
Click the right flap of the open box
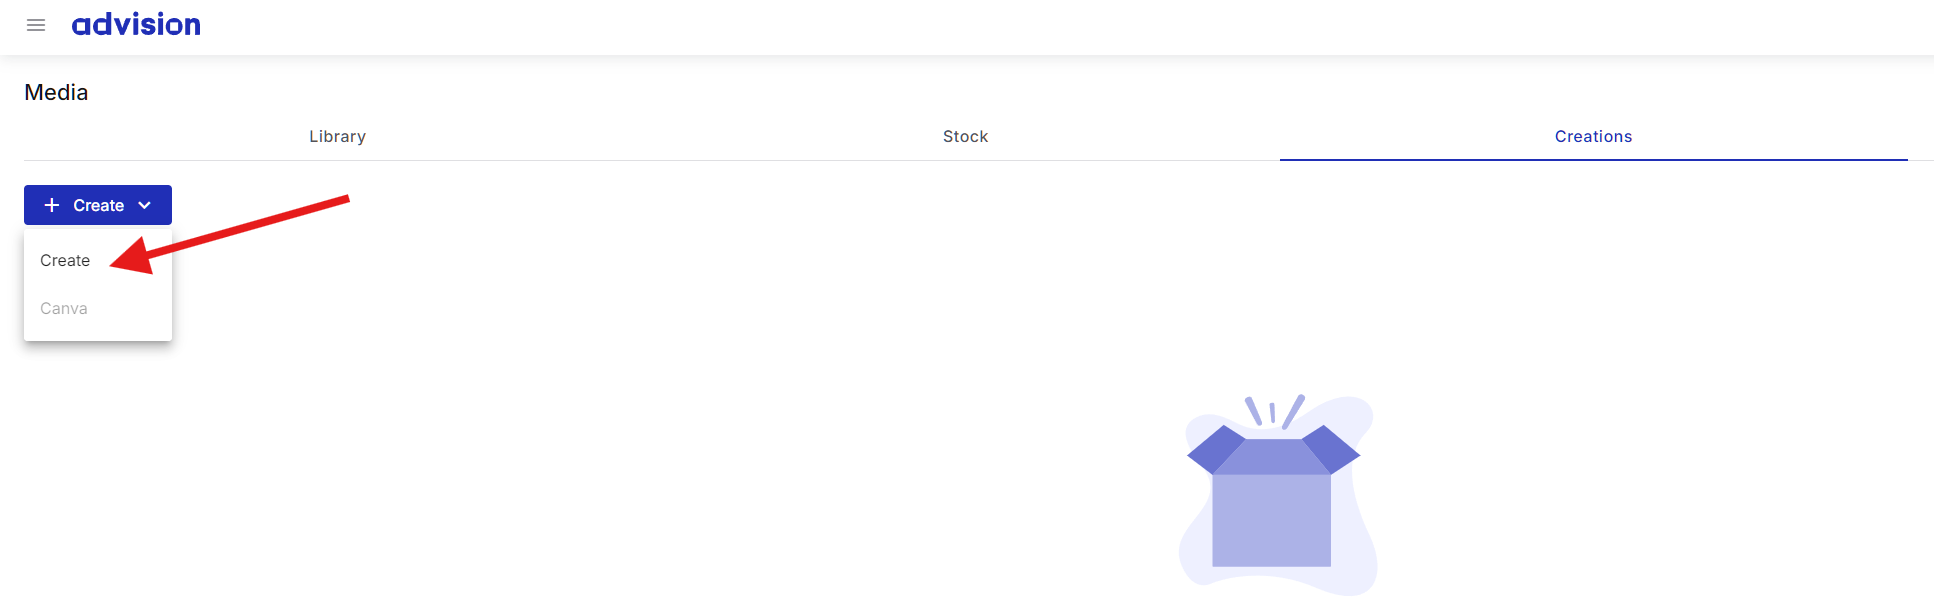1331,448
